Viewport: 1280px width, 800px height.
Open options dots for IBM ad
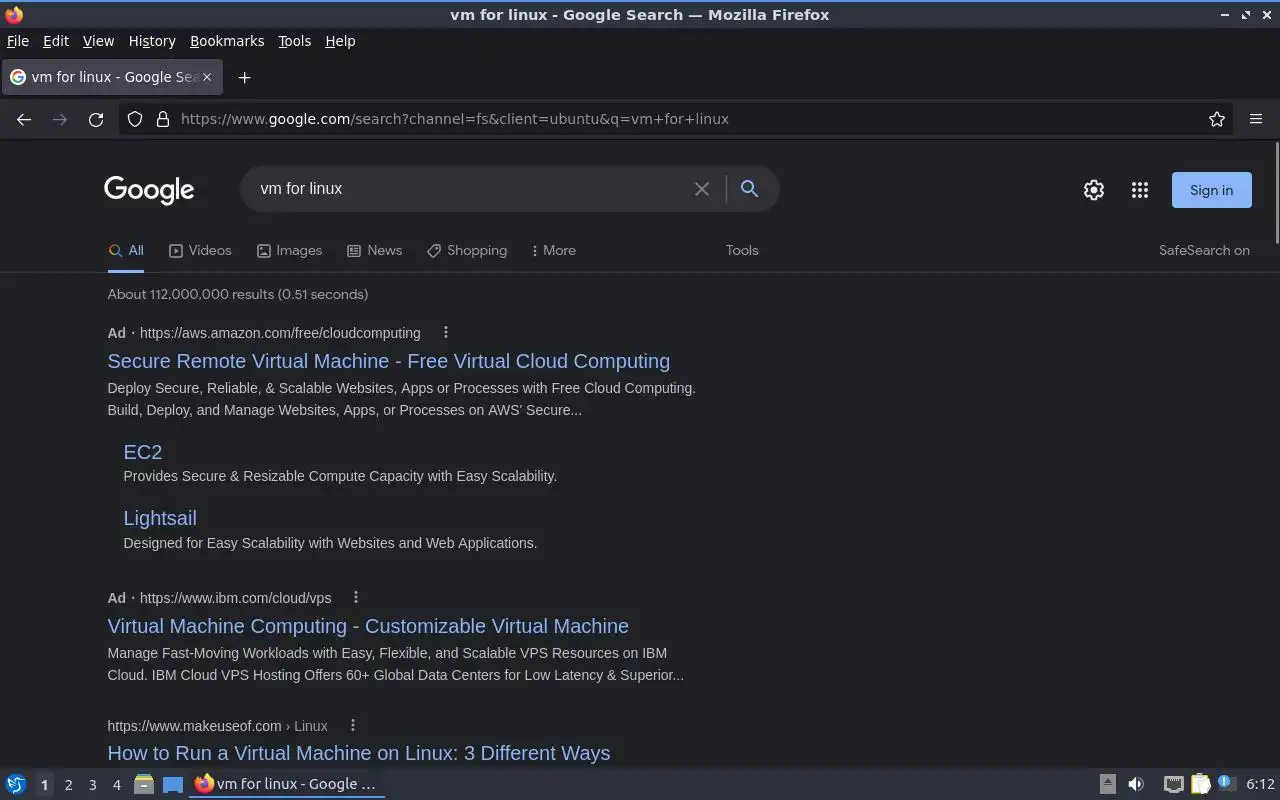coord(356,597)
